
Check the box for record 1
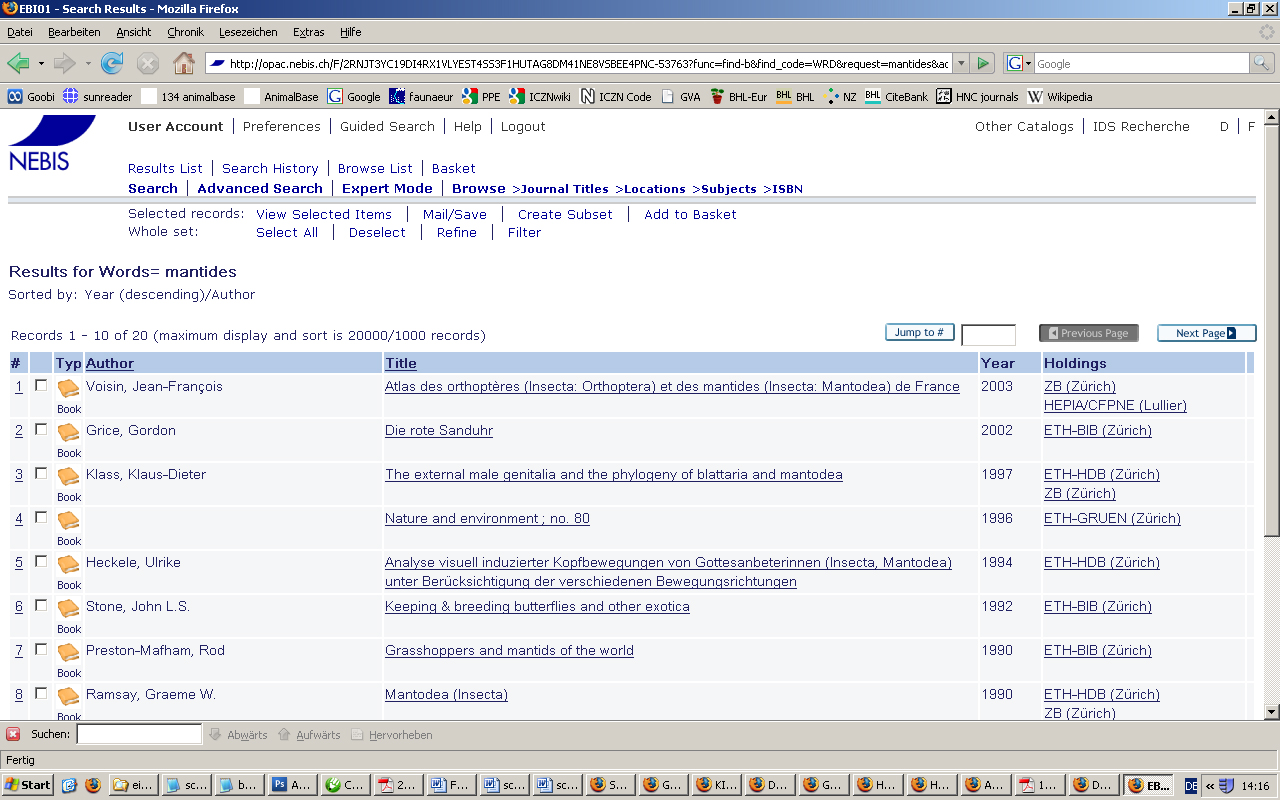(x=41, y=385)
